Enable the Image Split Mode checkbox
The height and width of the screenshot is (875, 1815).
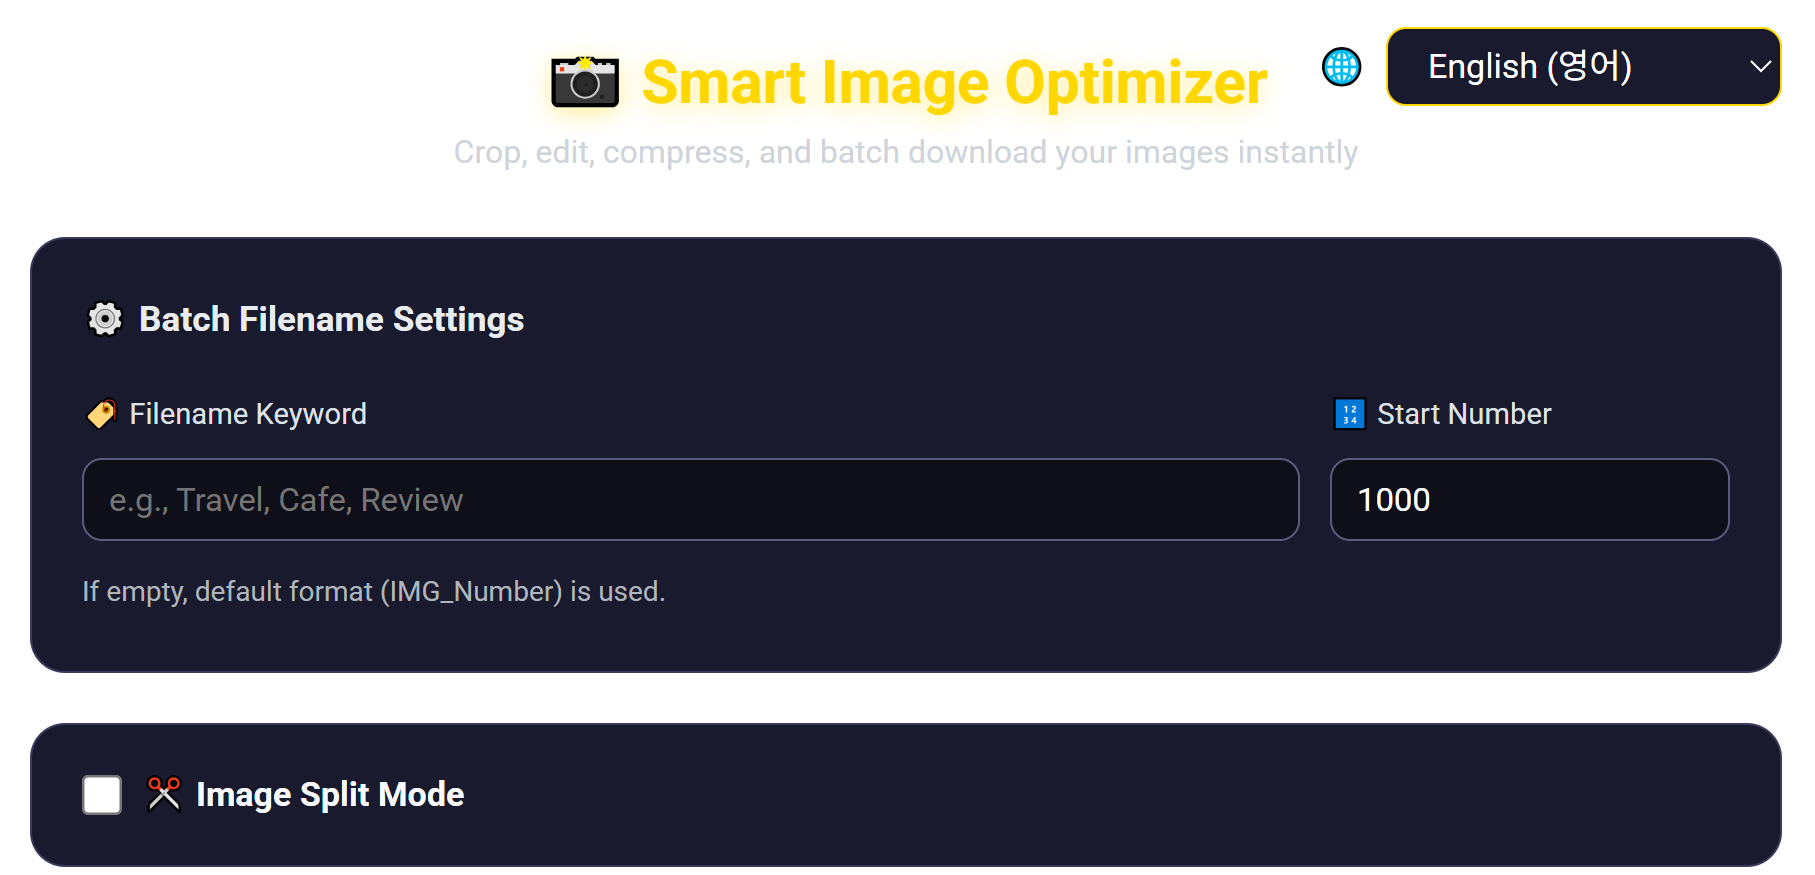click(x=102, y=795)
